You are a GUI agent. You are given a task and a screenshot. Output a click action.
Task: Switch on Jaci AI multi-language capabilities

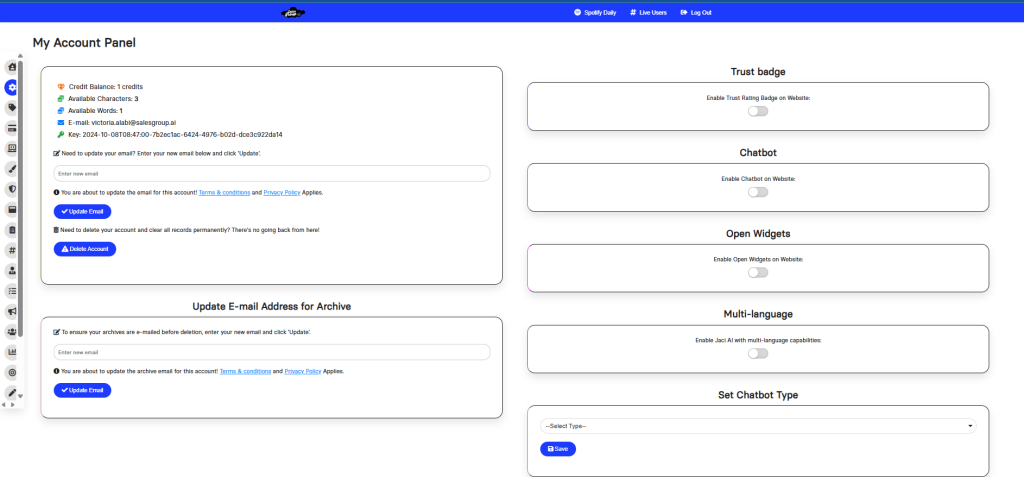758,354
